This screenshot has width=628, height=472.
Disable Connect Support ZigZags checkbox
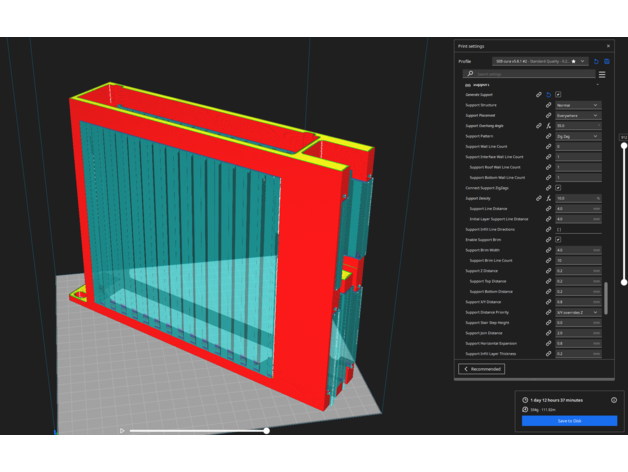(558, 187)
